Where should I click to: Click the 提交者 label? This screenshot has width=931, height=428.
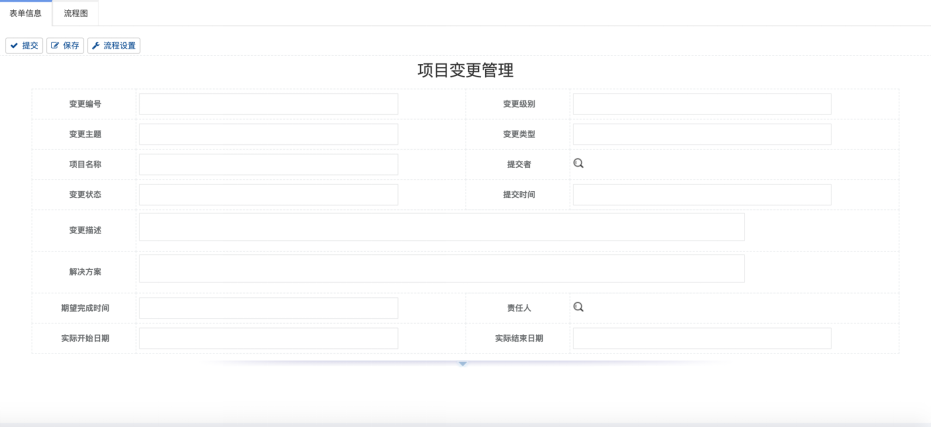click(x=519, y=164)
